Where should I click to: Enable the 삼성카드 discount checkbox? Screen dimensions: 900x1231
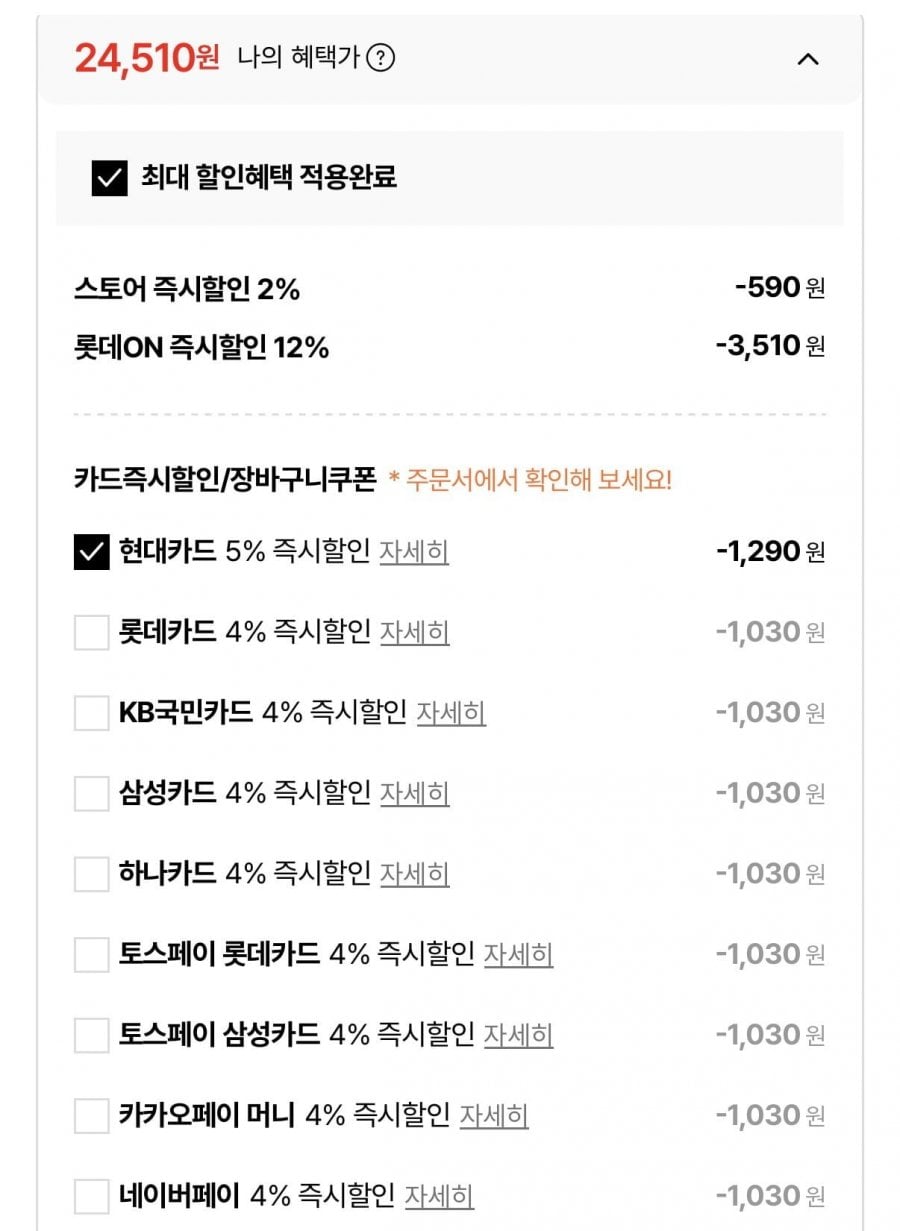coord(91,793)
